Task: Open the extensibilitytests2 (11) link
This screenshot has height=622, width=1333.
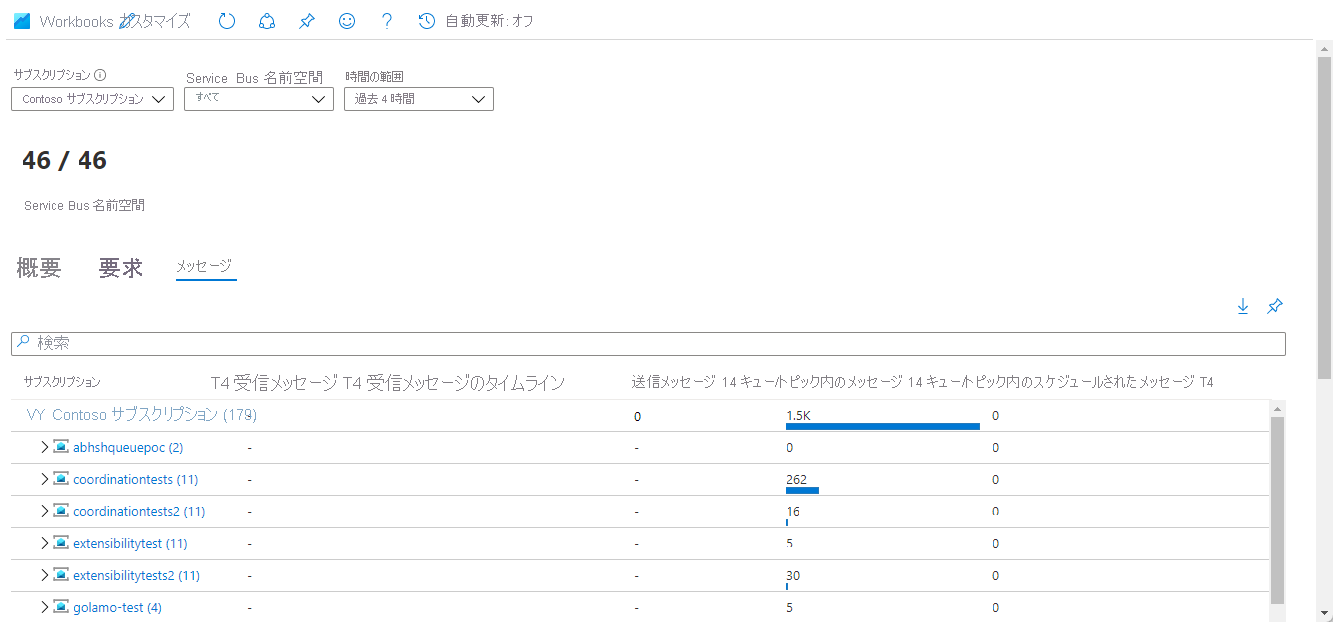Action: coord(137,575)
